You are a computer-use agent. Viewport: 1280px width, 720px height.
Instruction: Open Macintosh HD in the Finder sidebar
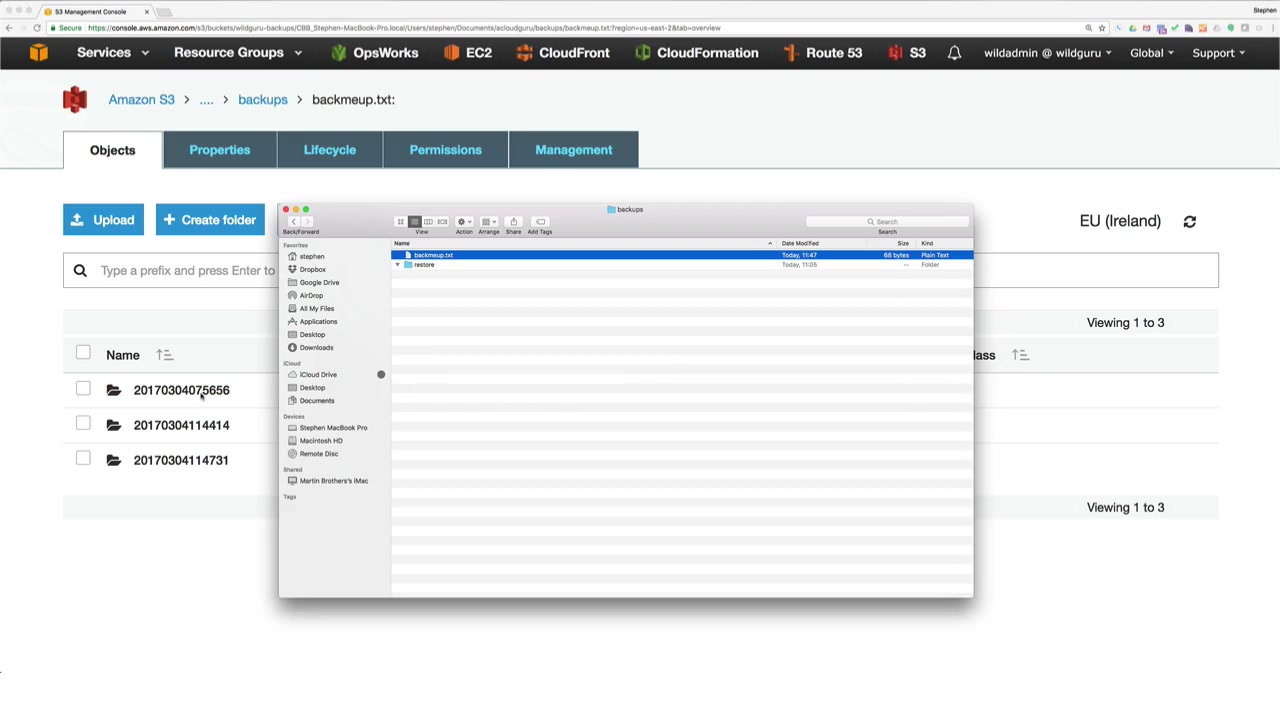(x=315, y=440)
